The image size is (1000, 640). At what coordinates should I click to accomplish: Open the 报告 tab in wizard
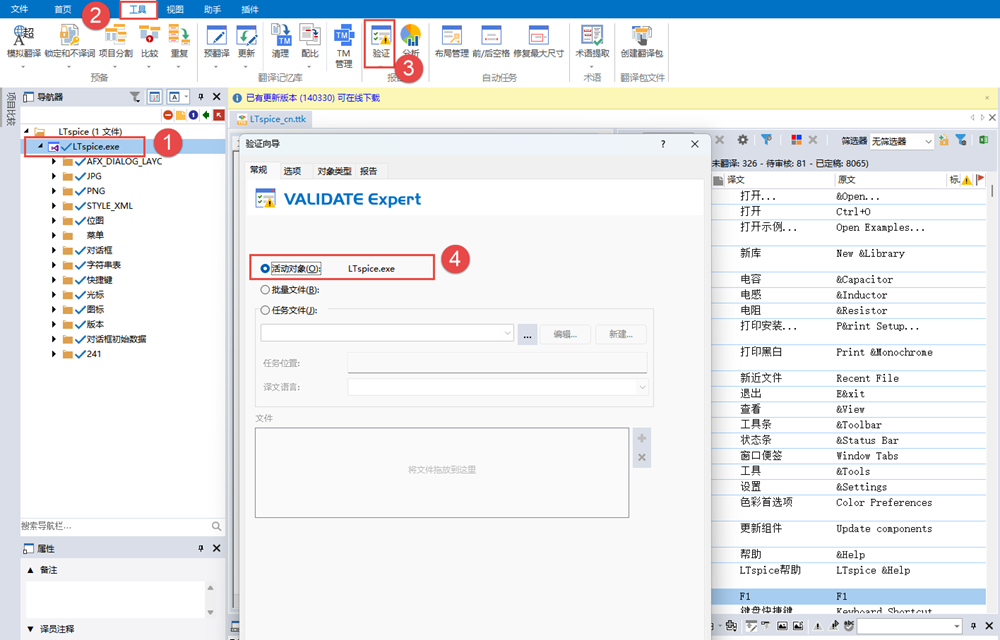369,171
